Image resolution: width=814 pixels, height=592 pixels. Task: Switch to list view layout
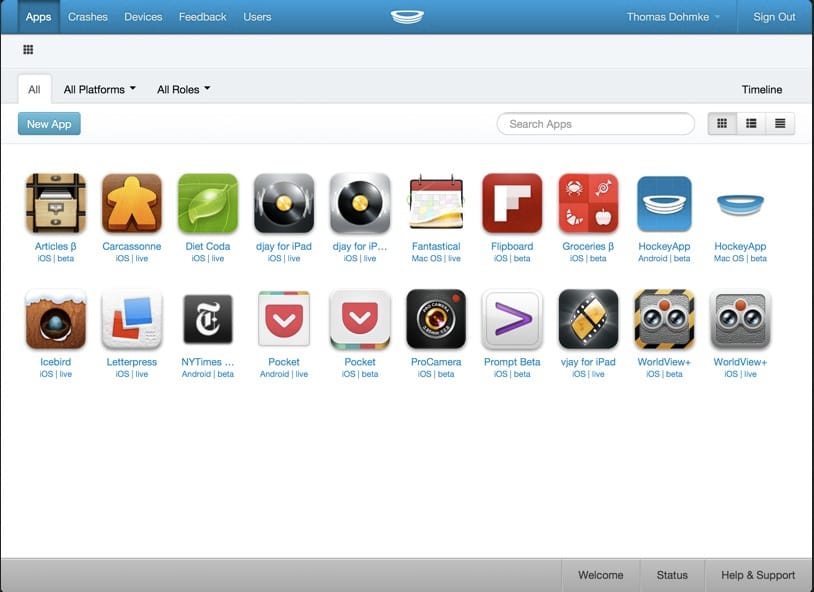click(x=750, y=123)
